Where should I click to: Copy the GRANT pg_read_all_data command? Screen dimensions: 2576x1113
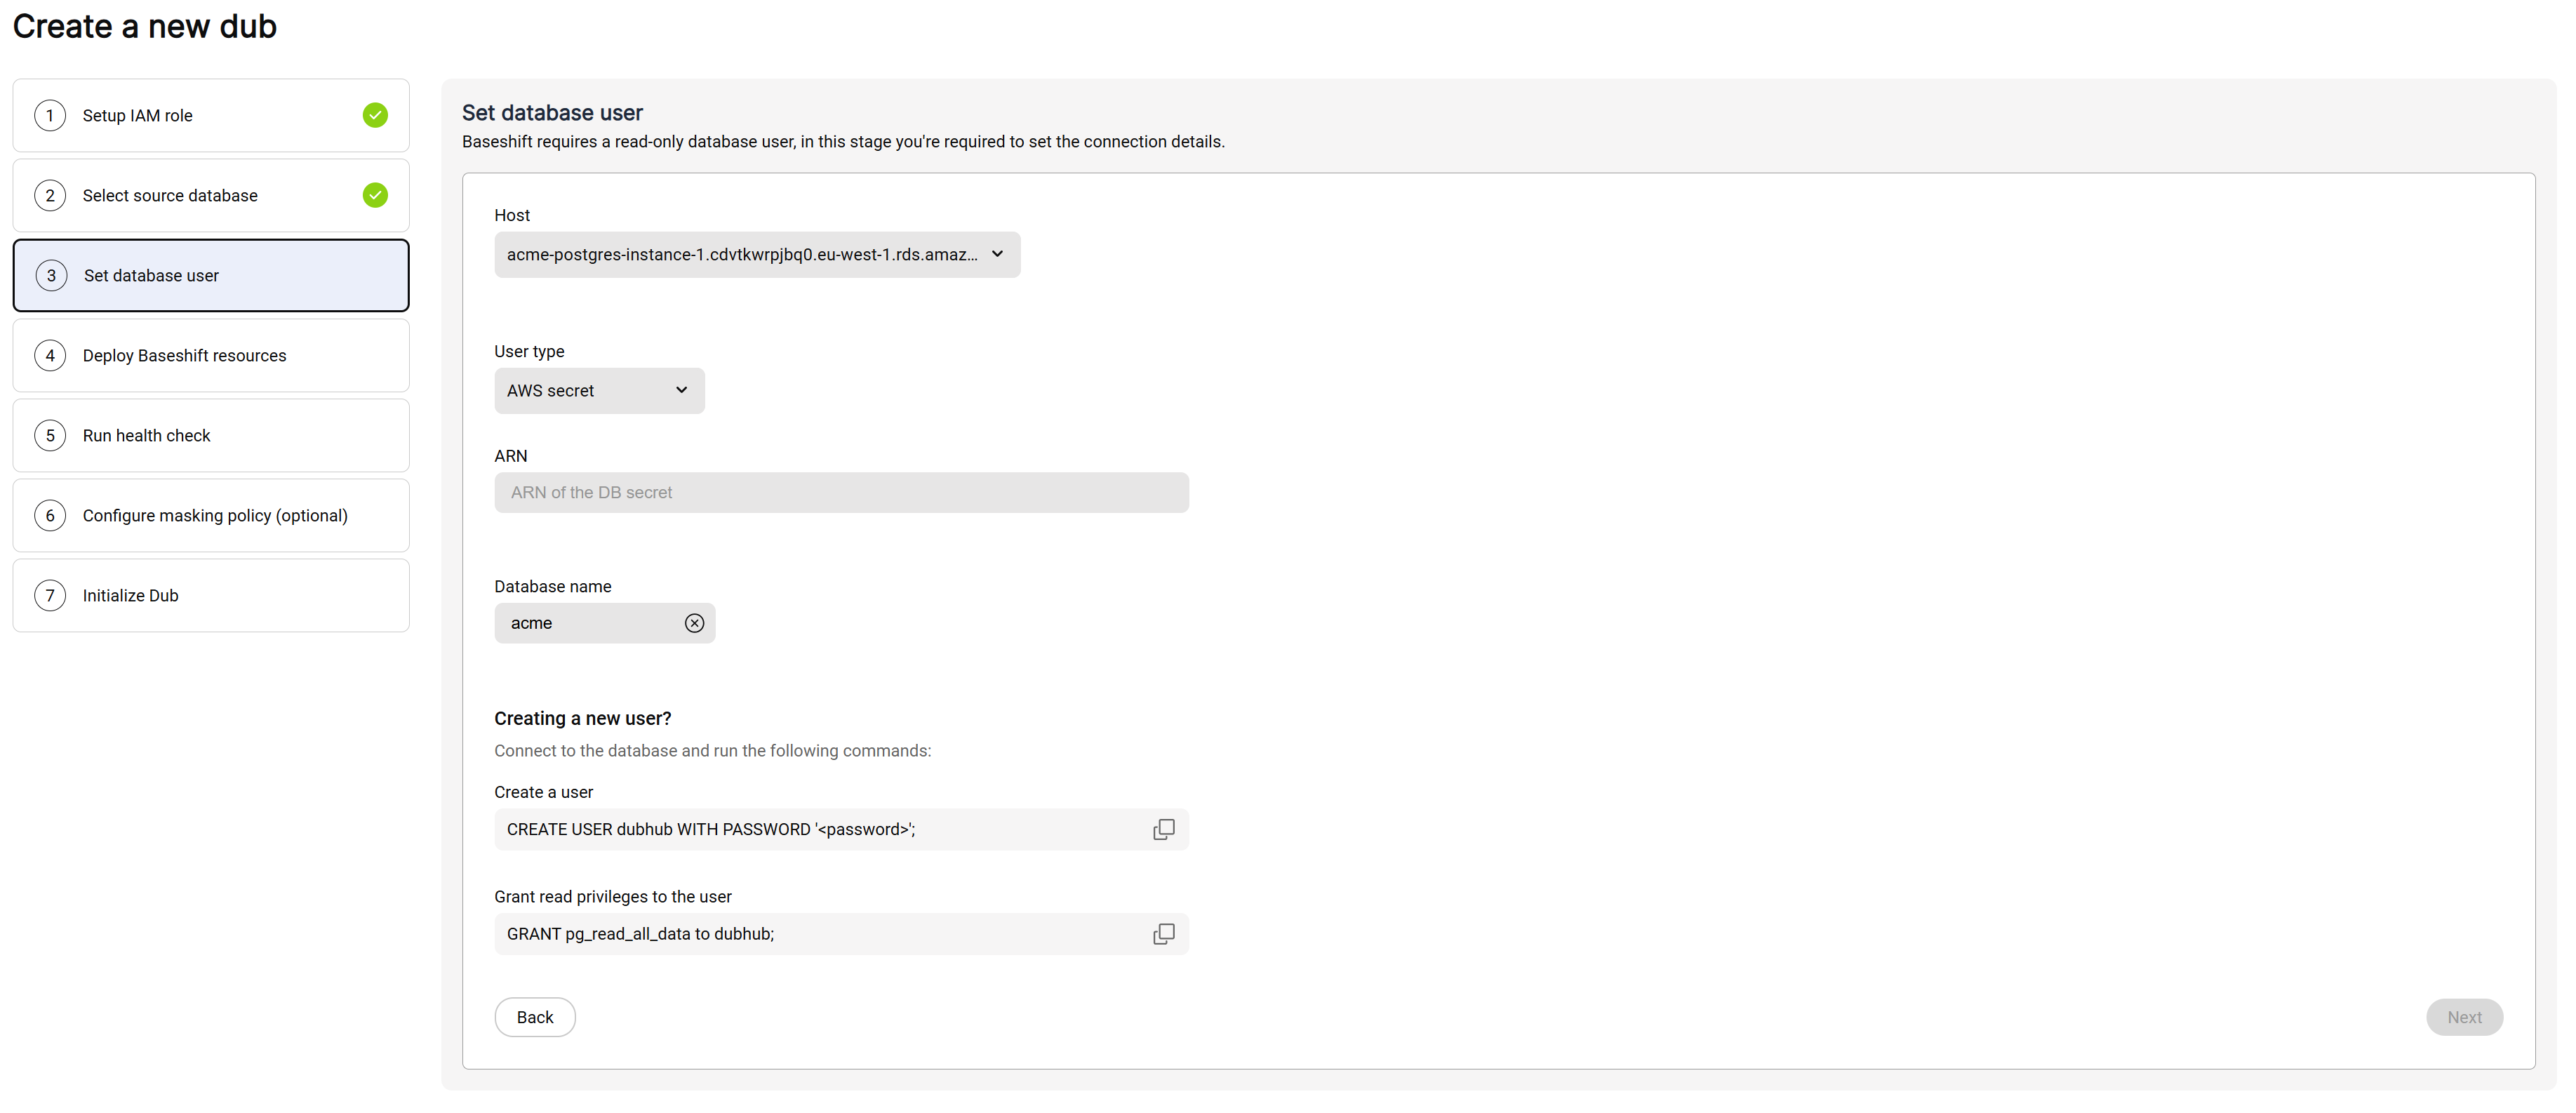tap(1163, 934)
